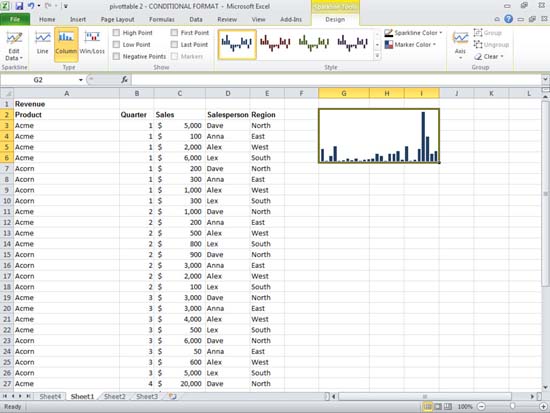Choose the green sparkline style thumbnail

tap(314, 44)
